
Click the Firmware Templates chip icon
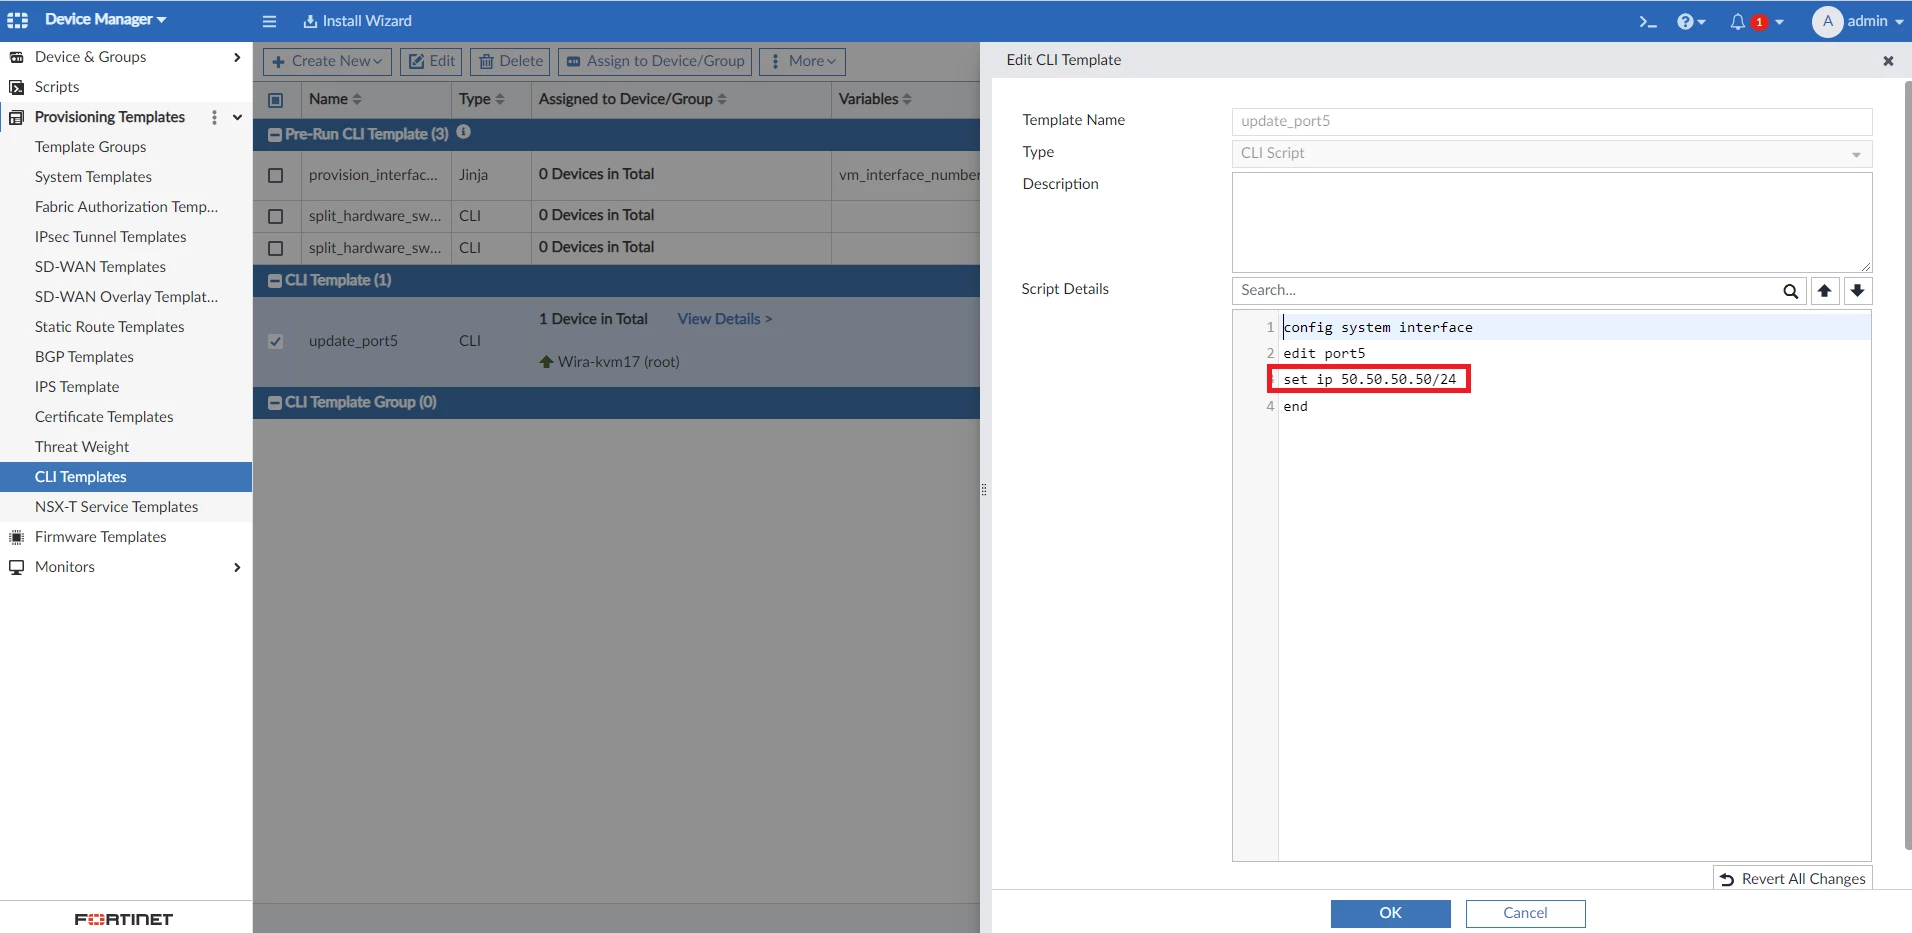pyautogui.click(x=17, y=537)
